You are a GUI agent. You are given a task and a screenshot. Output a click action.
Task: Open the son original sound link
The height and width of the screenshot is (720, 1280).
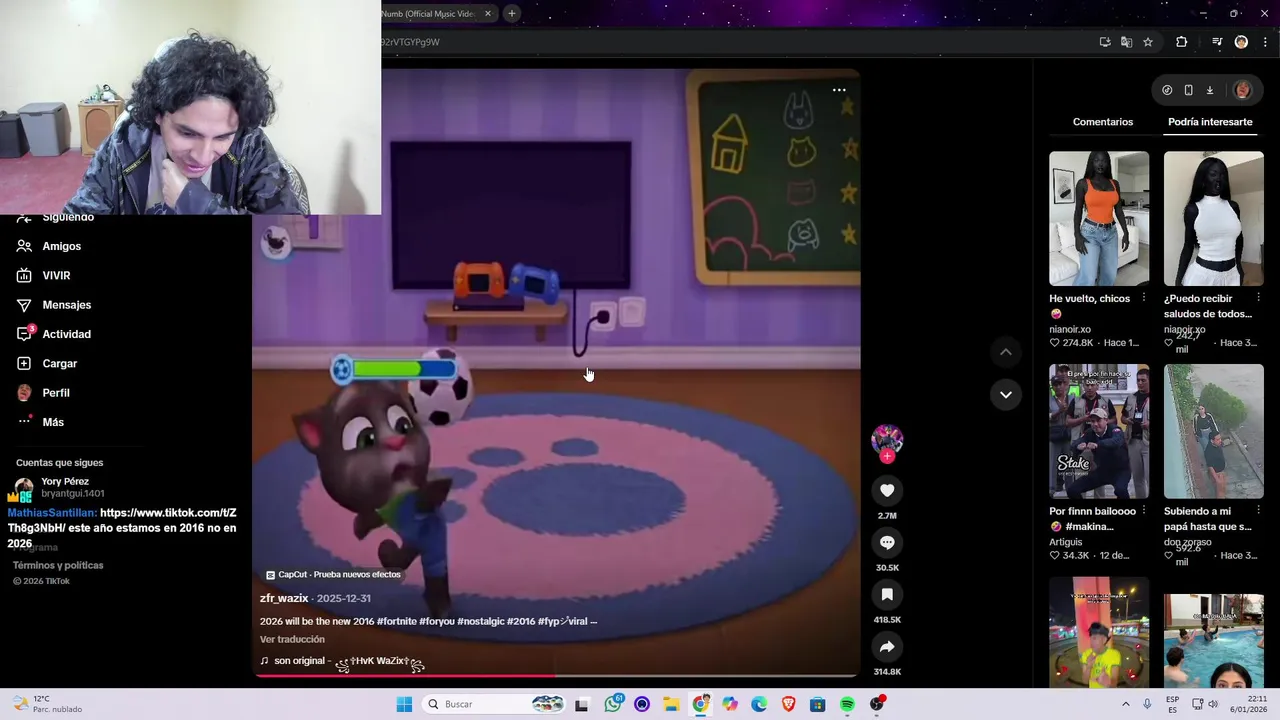click(x=343, y=661)
